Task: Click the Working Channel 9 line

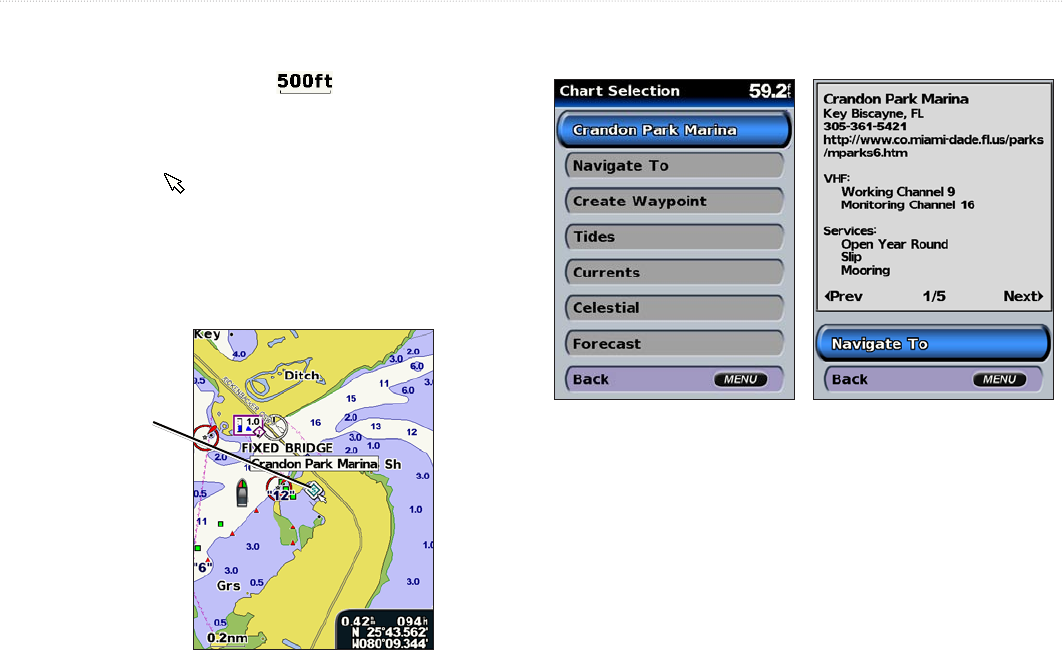Action: 898,192
